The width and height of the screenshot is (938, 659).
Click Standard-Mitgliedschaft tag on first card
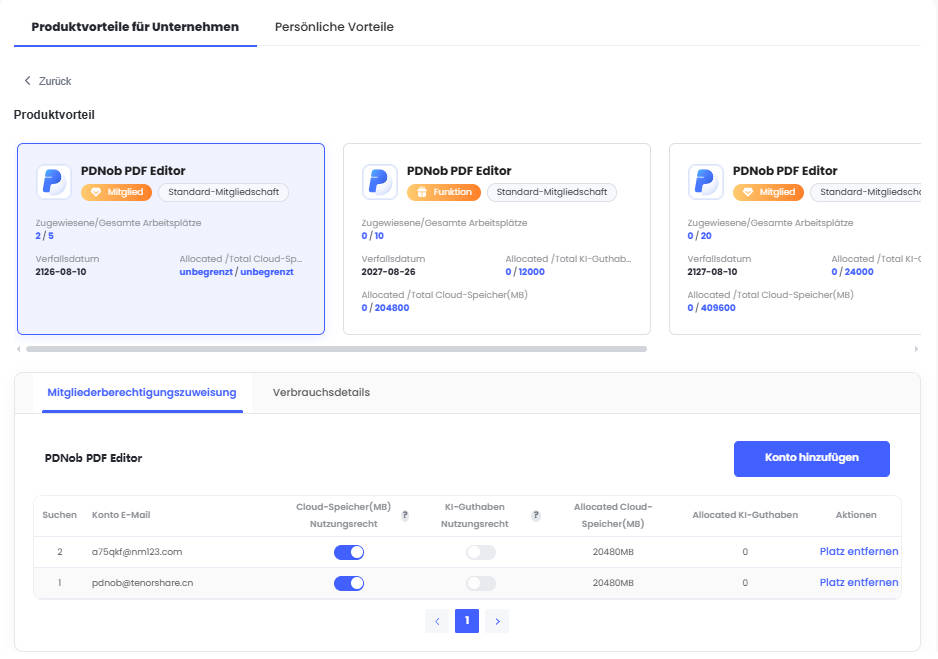[x=223, y=192]
